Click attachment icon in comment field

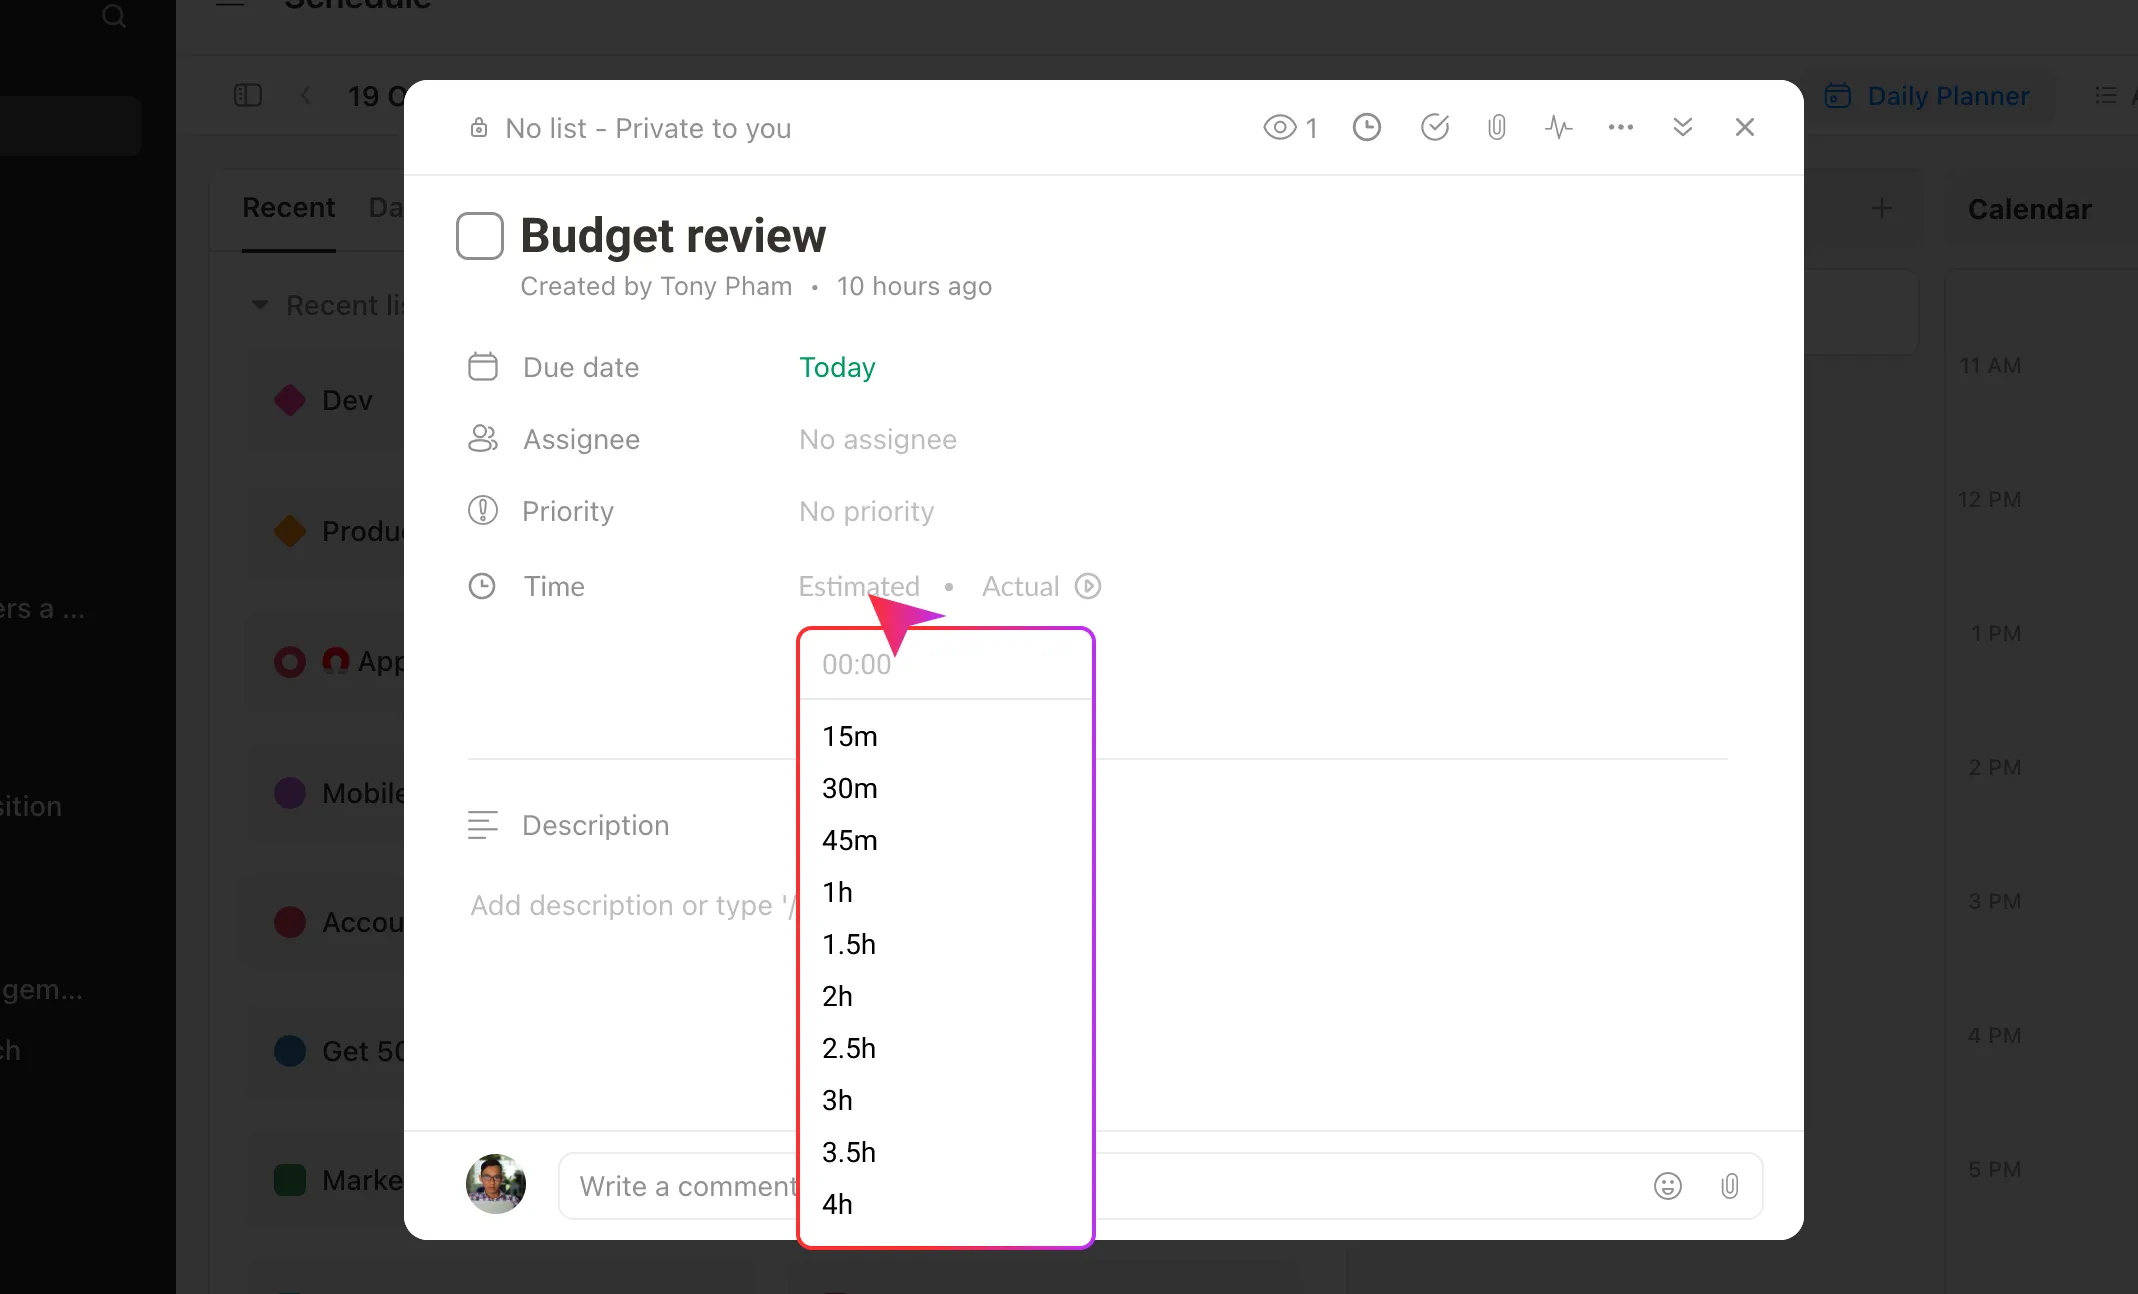(x=1729, y=1186)
